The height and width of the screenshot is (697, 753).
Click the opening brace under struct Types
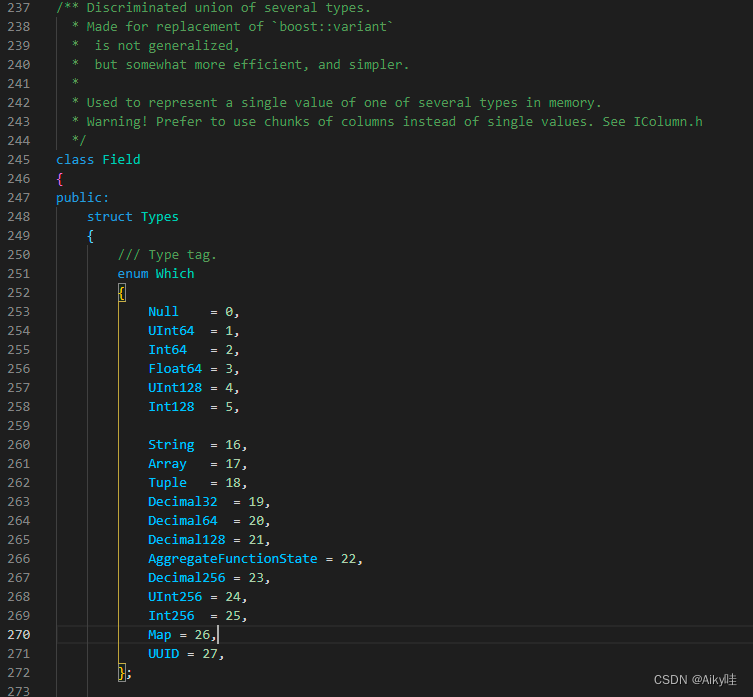tap(90, 236)
